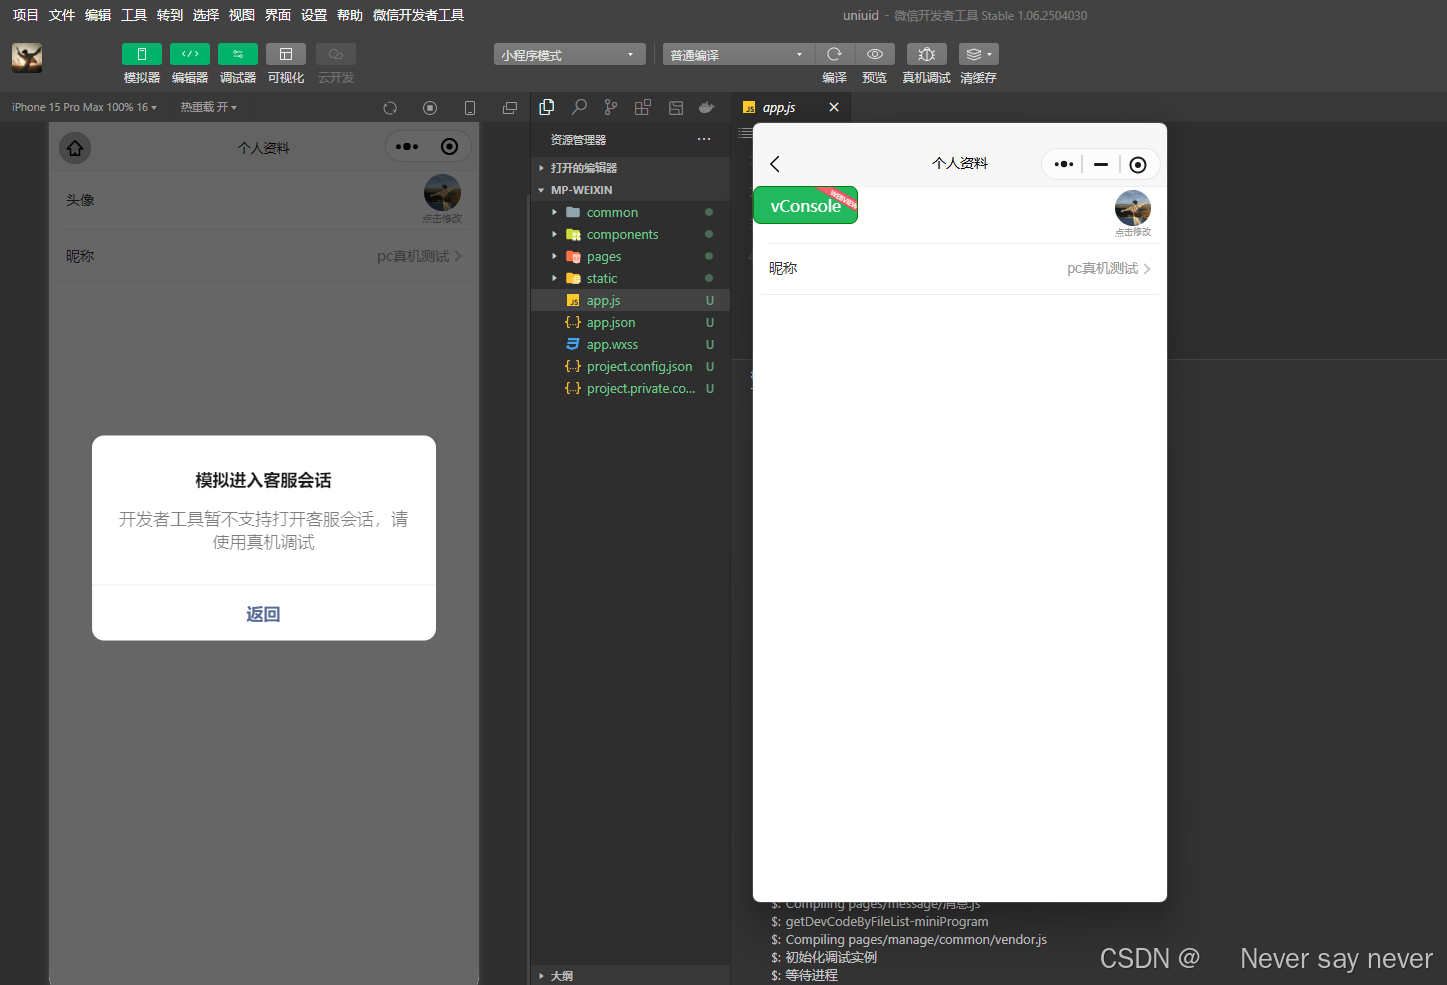Click the simulator stop/record icon
The height and width of the screenshot is (985, 1447).
pyautogui.click(x=430, y=108)
